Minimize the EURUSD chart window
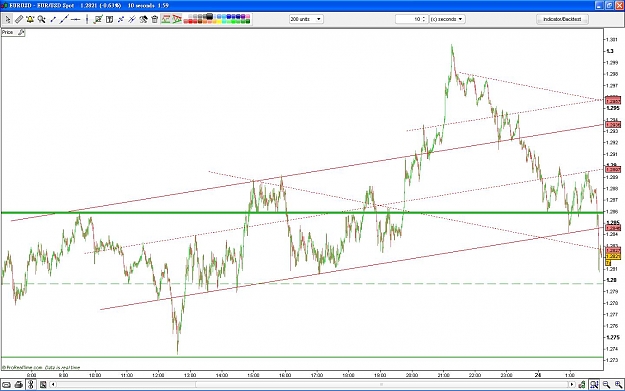The width and height of the screenshot is (625, 391). 600,5
